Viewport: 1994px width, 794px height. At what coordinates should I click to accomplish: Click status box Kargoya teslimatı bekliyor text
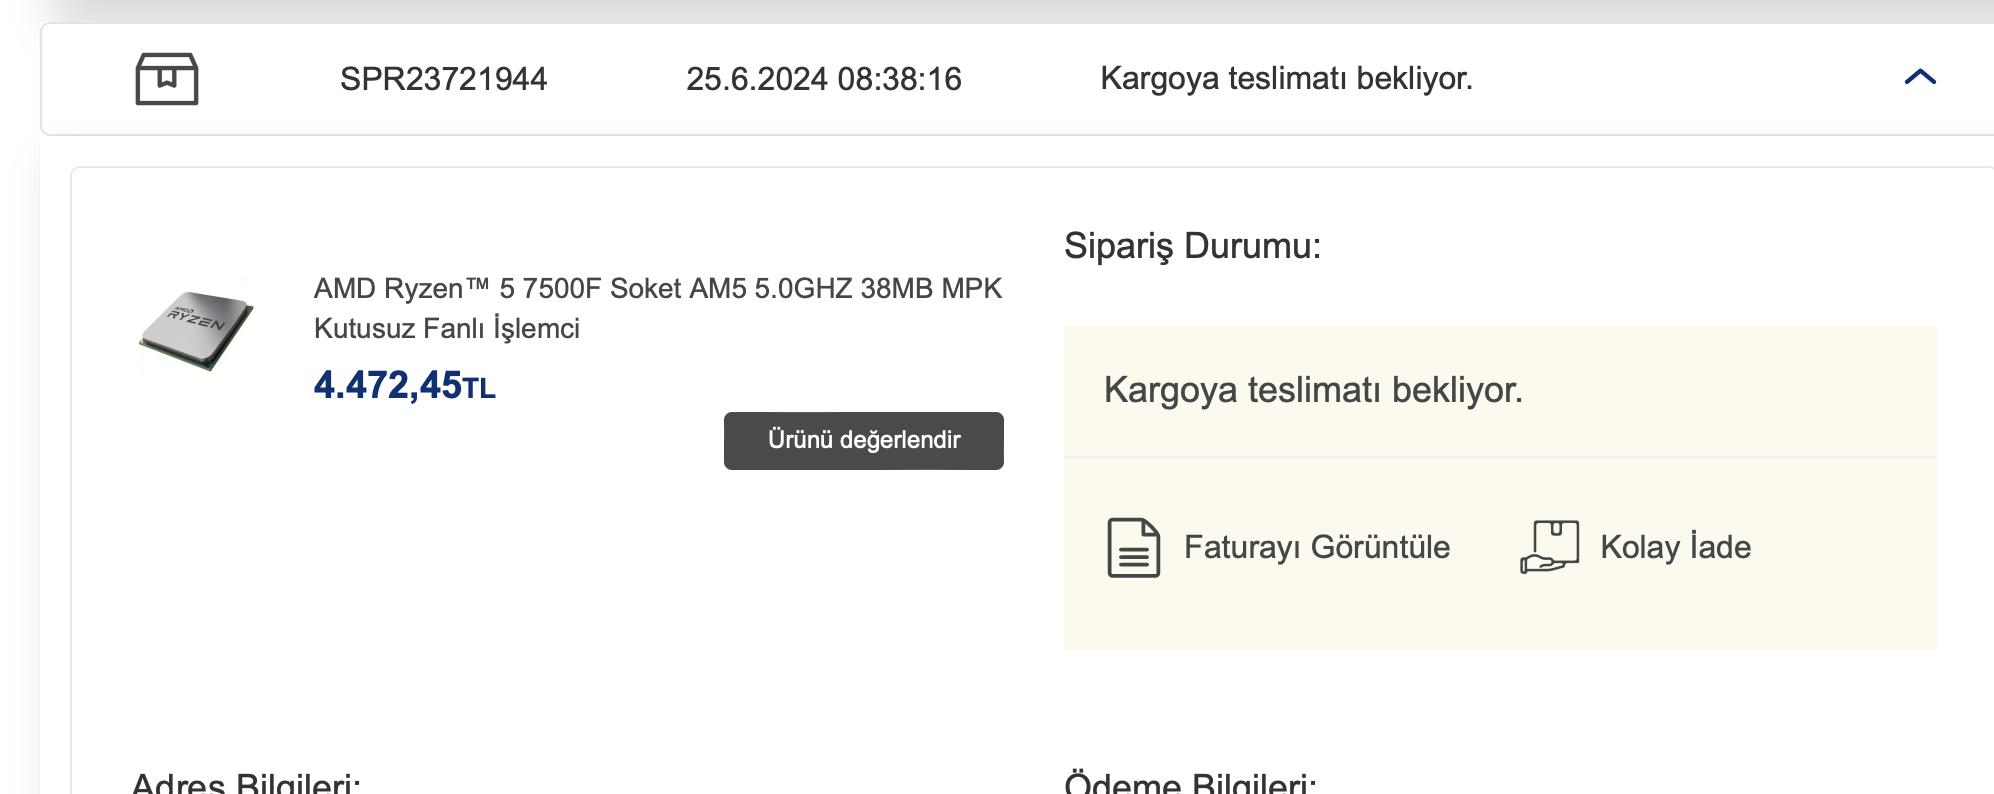(x=1313, y=390)
